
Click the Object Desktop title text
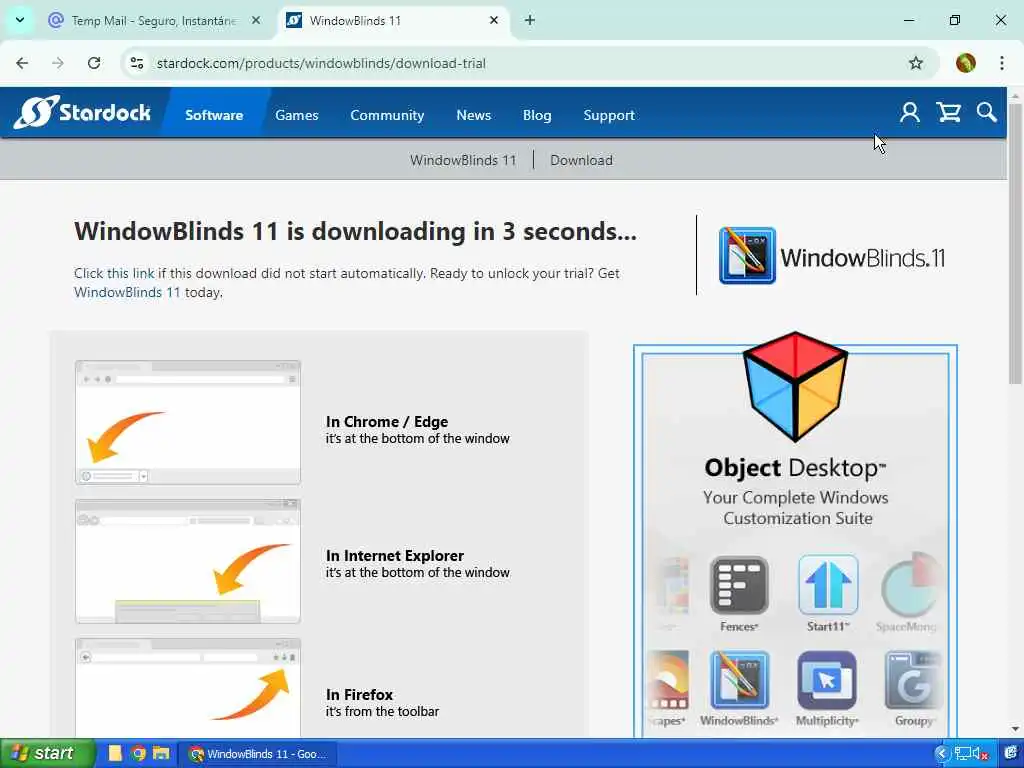[795, 468]
